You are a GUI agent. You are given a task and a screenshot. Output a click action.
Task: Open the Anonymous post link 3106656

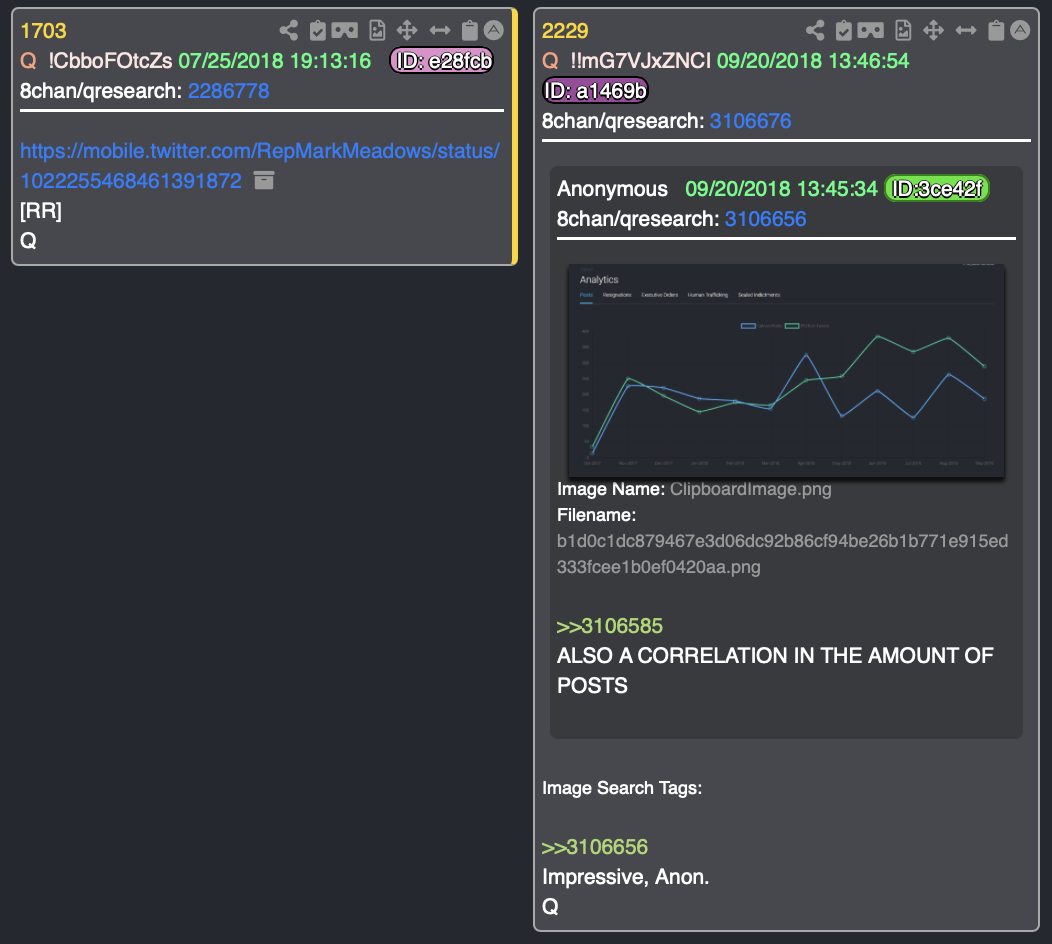(x=766, y=219)
